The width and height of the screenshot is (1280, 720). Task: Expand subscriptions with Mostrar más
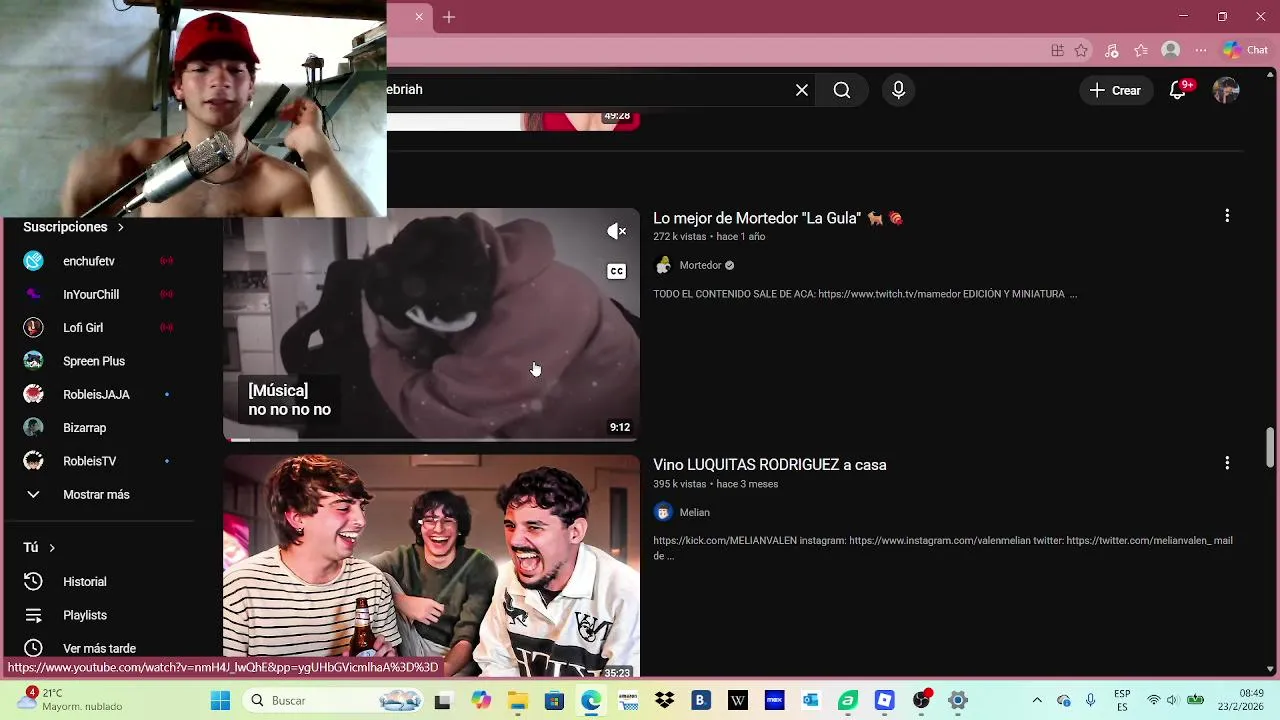(98, 494)
